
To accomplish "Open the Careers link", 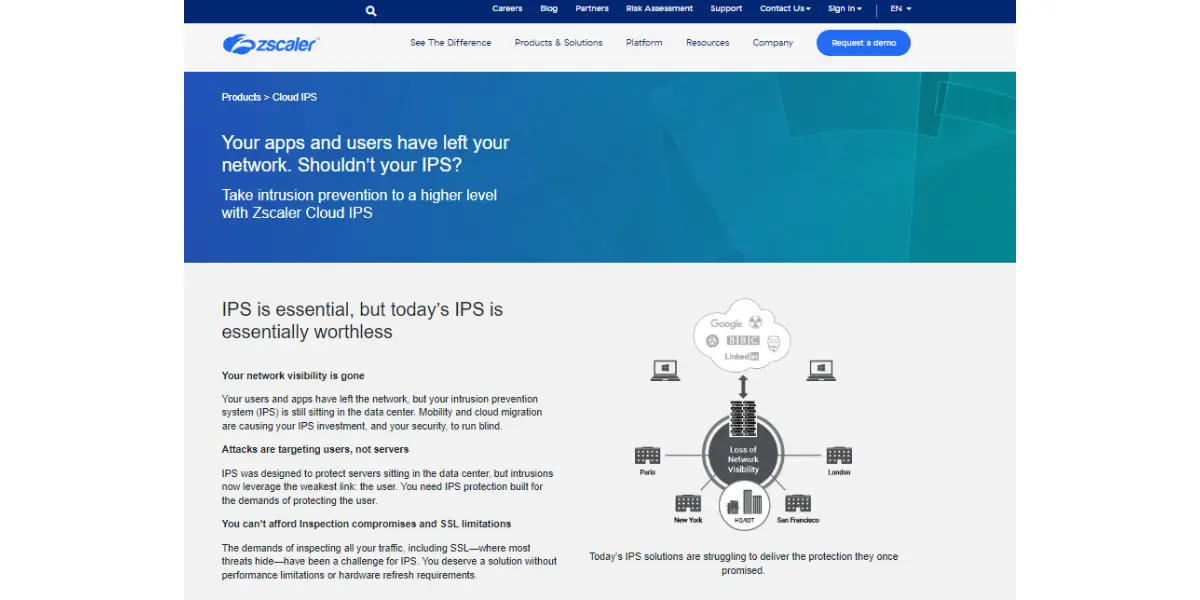I will (x=507, y=9).
